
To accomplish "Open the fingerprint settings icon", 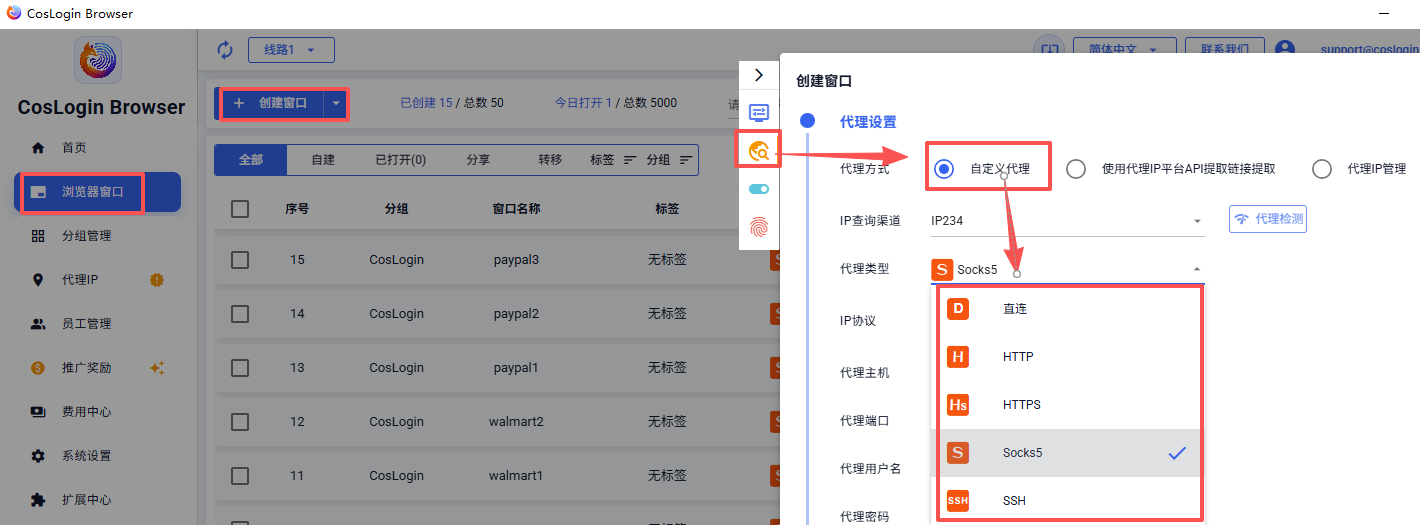I will click(x=759, y=227).
